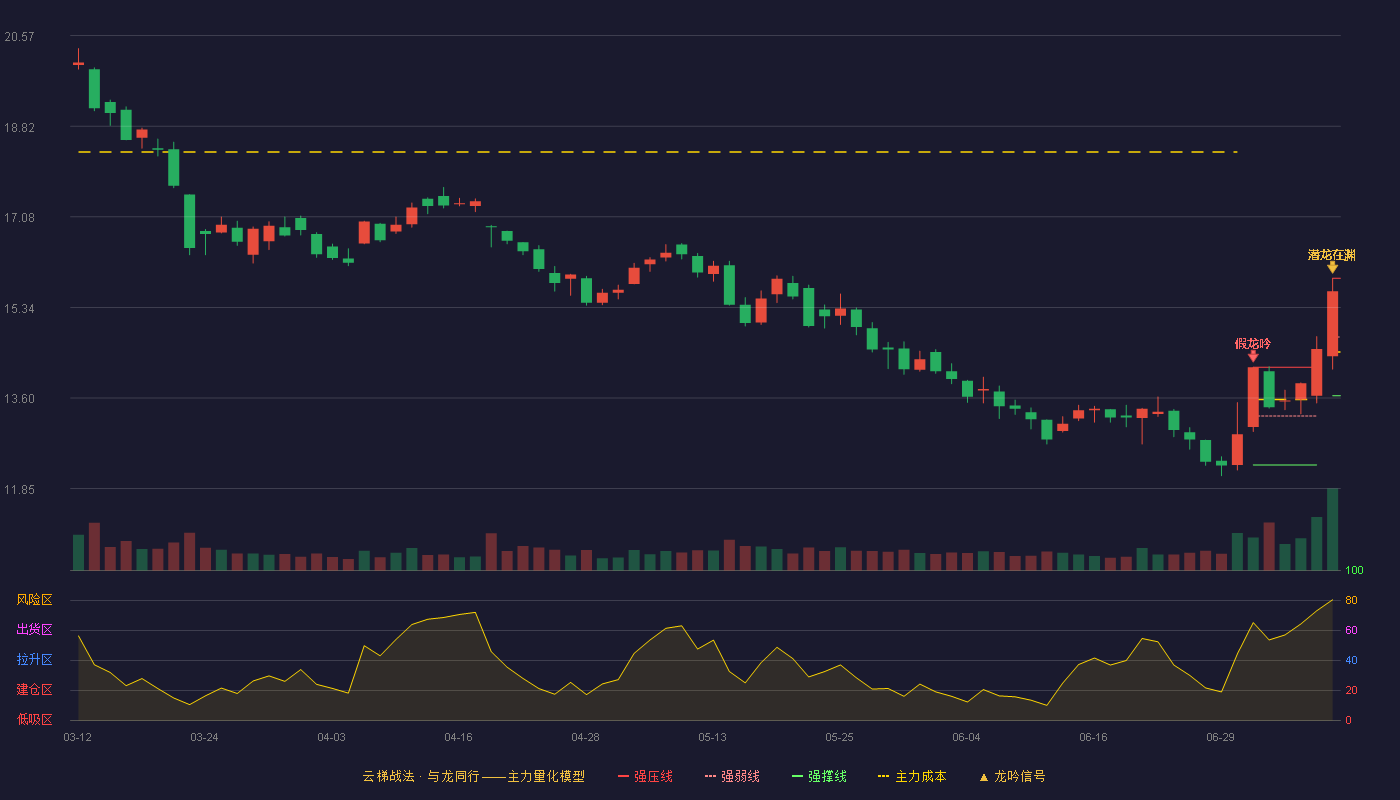The height and width of the screenshot is (800, 1400).
Task: Click the 18.82 price axis label
Action: tap(19, 128)
